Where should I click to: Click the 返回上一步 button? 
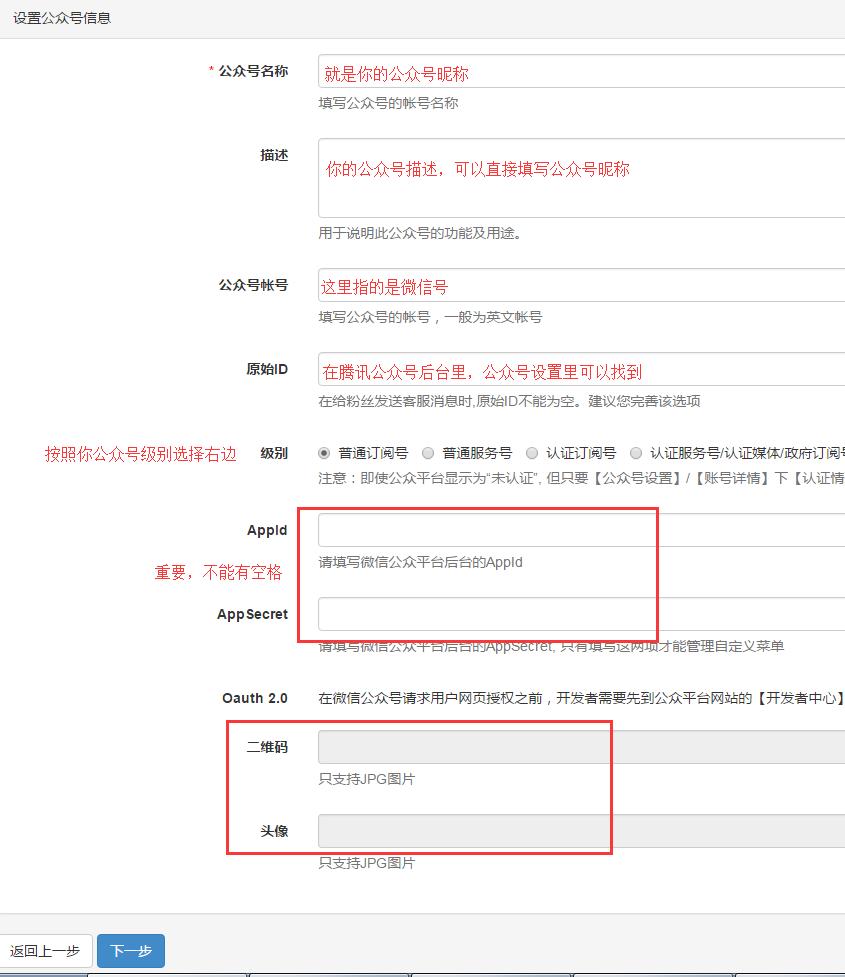pos(46,950)
